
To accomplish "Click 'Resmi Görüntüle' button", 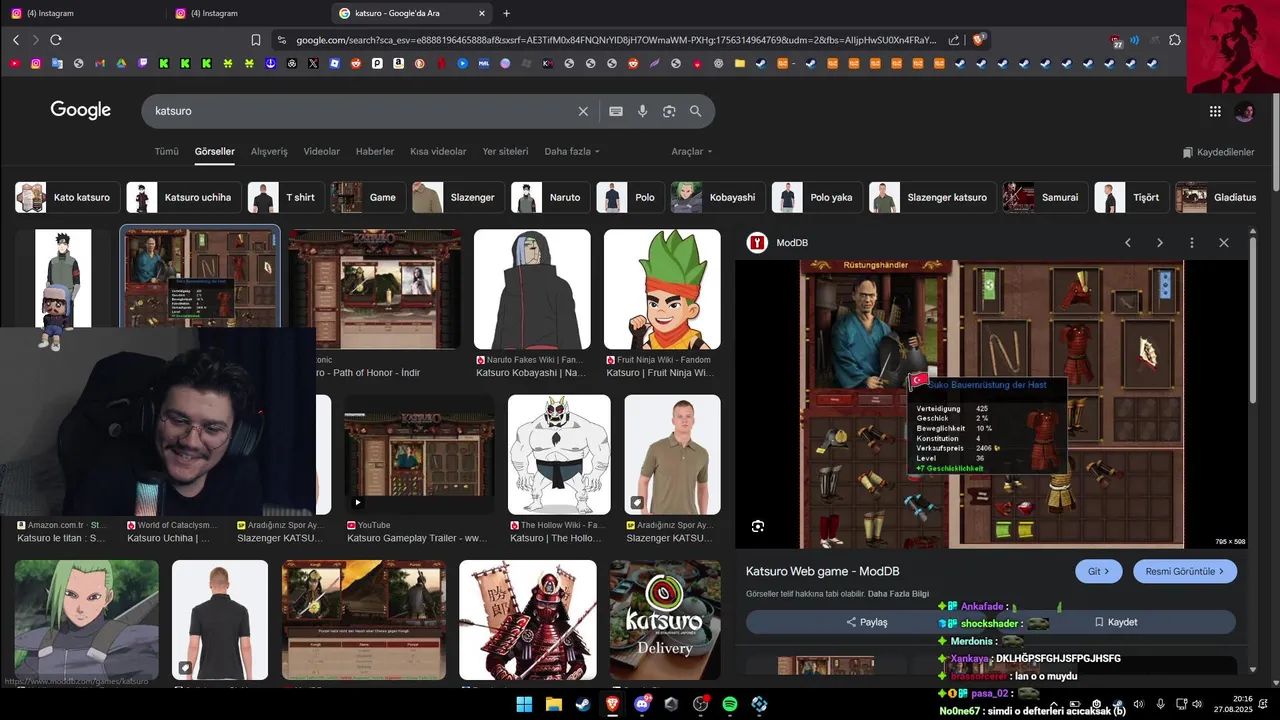I will pyautogui.click(x=1185, y=572).
